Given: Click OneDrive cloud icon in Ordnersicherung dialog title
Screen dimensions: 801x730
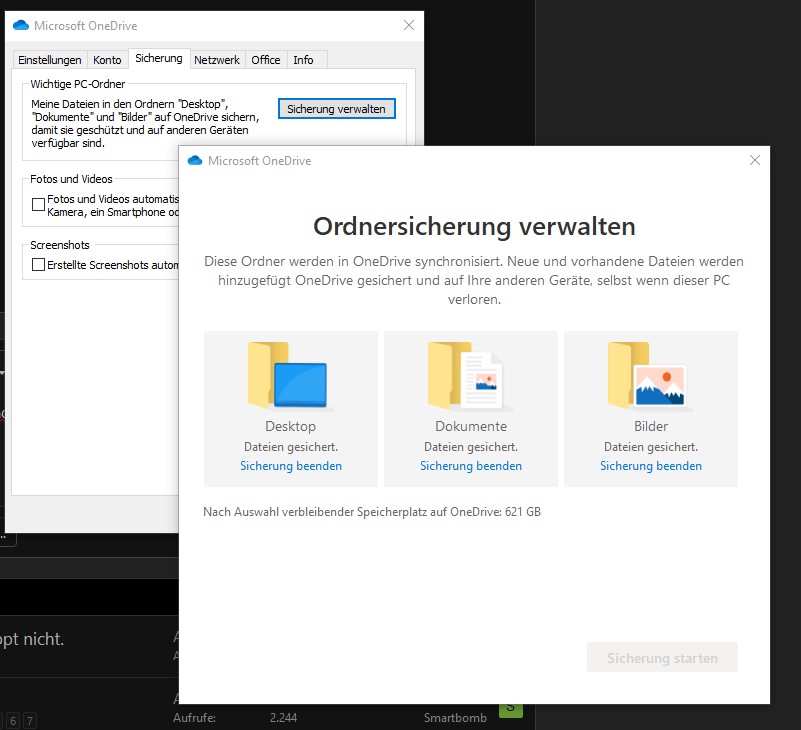Looking at the screenshot, I should click(x=195, y=161).
